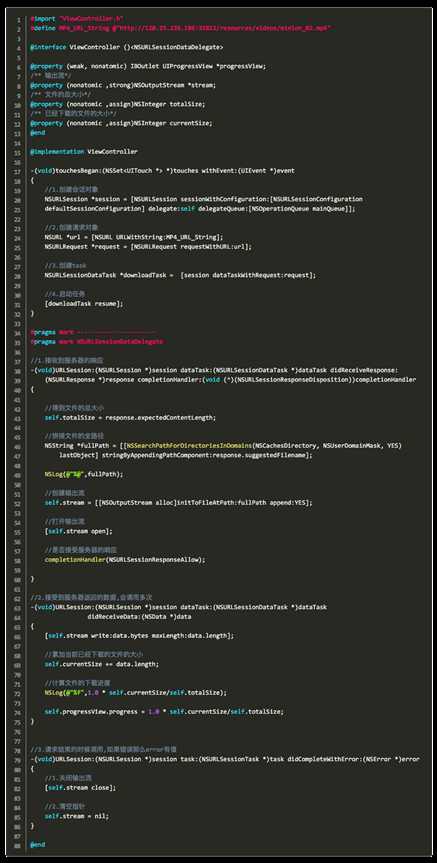Click the [self.stream open]; statement
Viewport: 437px width, 863px height.
pyautogui.click(x=79, y=531)
